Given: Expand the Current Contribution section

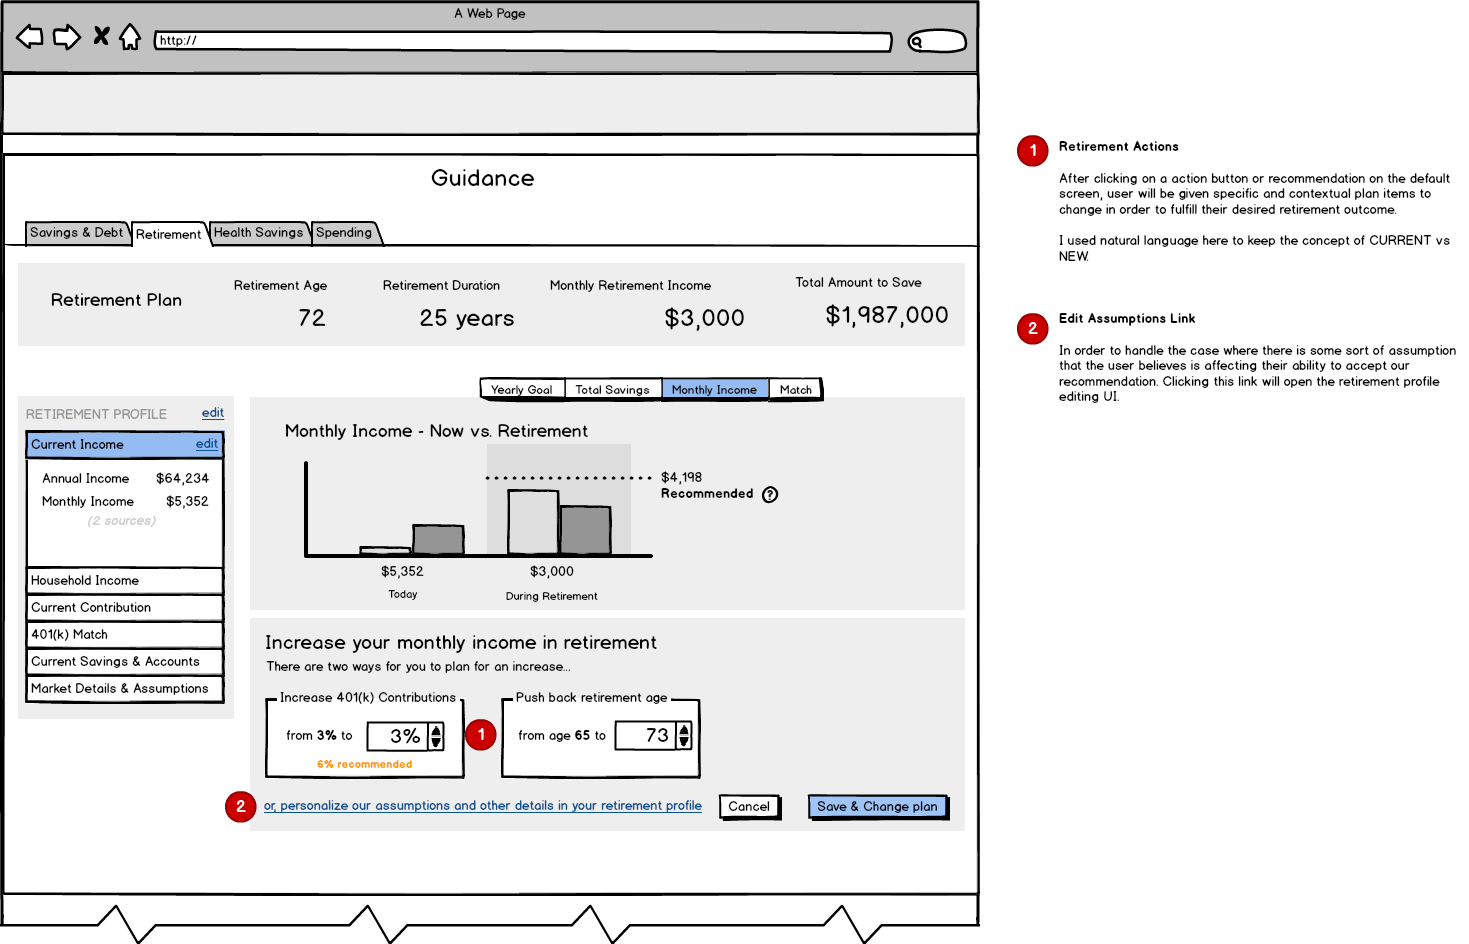Looking at the screenshot, I should pos(125,607).
